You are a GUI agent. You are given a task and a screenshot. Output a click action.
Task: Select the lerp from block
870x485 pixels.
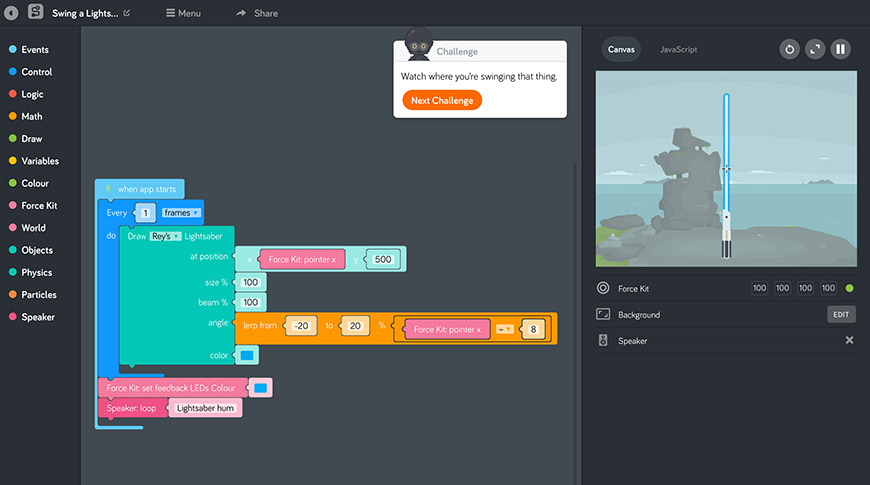tap(397, 329)
